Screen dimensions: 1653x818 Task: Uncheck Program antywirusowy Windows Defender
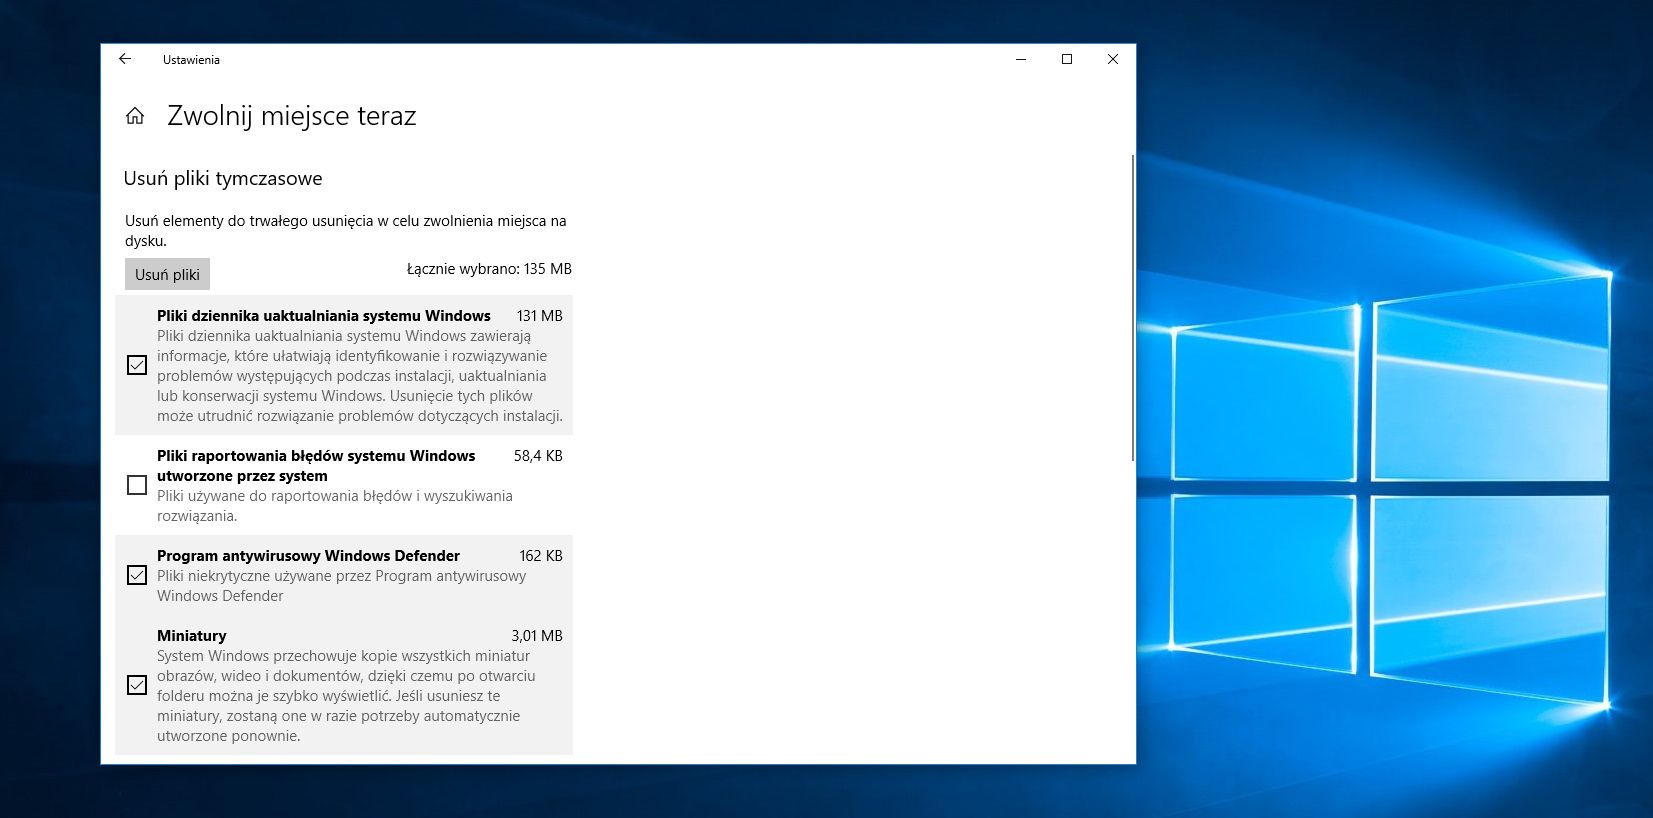(x=137, y=575)
